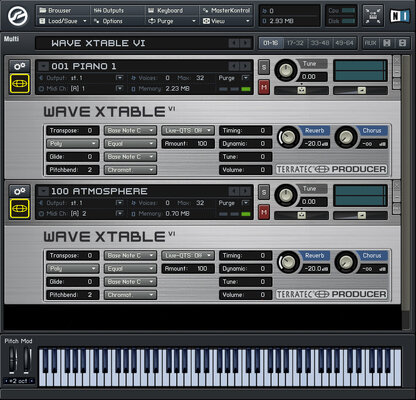
Task: Click the Pitch wheel
Action: 12,360
